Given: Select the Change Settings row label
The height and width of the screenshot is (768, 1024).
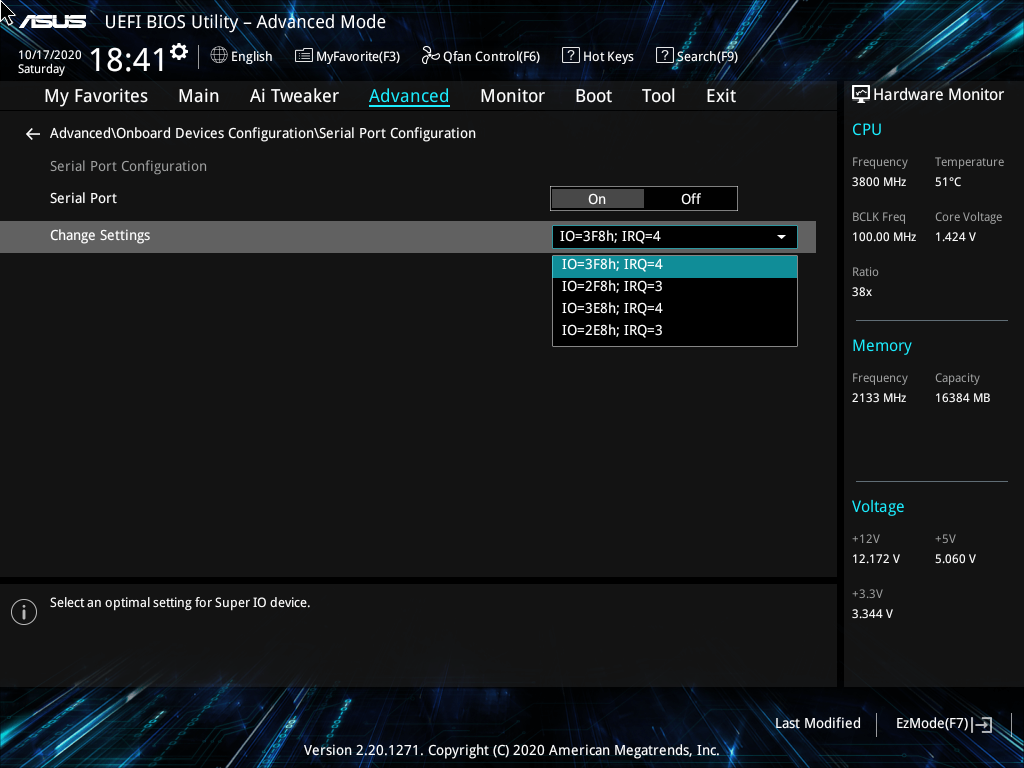Looking at the screenshot, I should point(100,236).
